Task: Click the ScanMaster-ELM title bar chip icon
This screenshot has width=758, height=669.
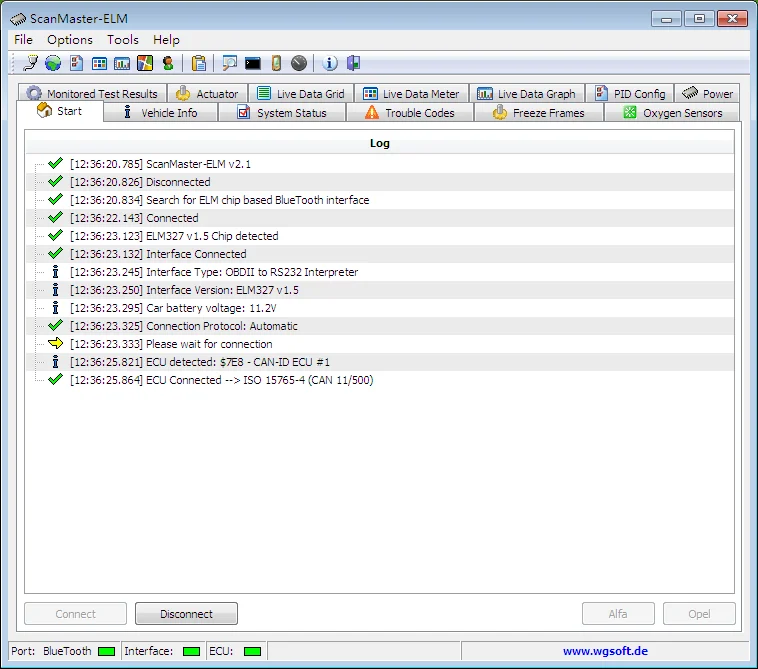Action: click(18, 19)
